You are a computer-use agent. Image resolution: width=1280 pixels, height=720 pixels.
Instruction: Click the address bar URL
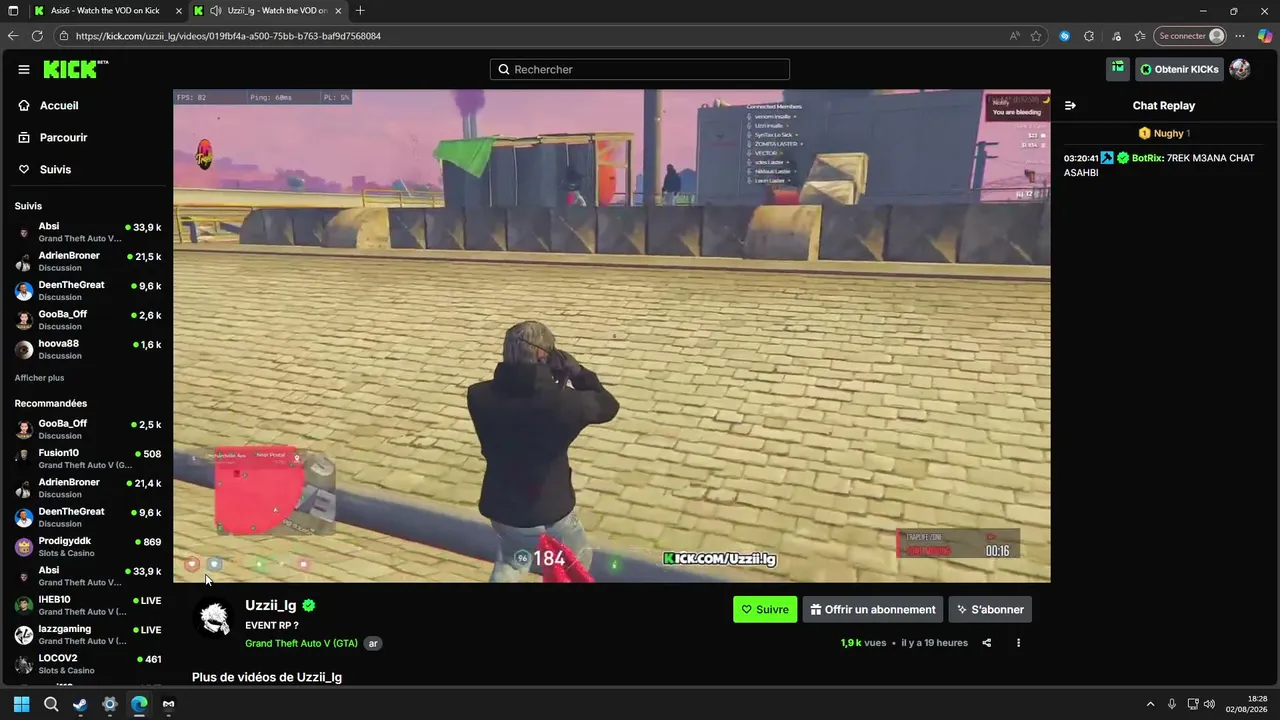pos(228,36)
